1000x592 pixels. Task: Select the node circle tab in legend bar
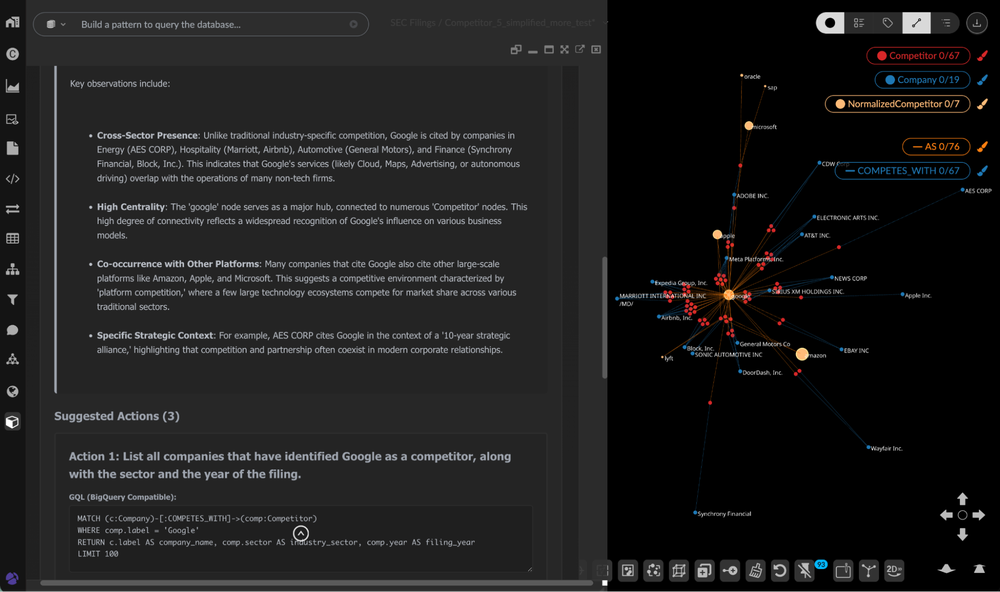pos(829,23)
